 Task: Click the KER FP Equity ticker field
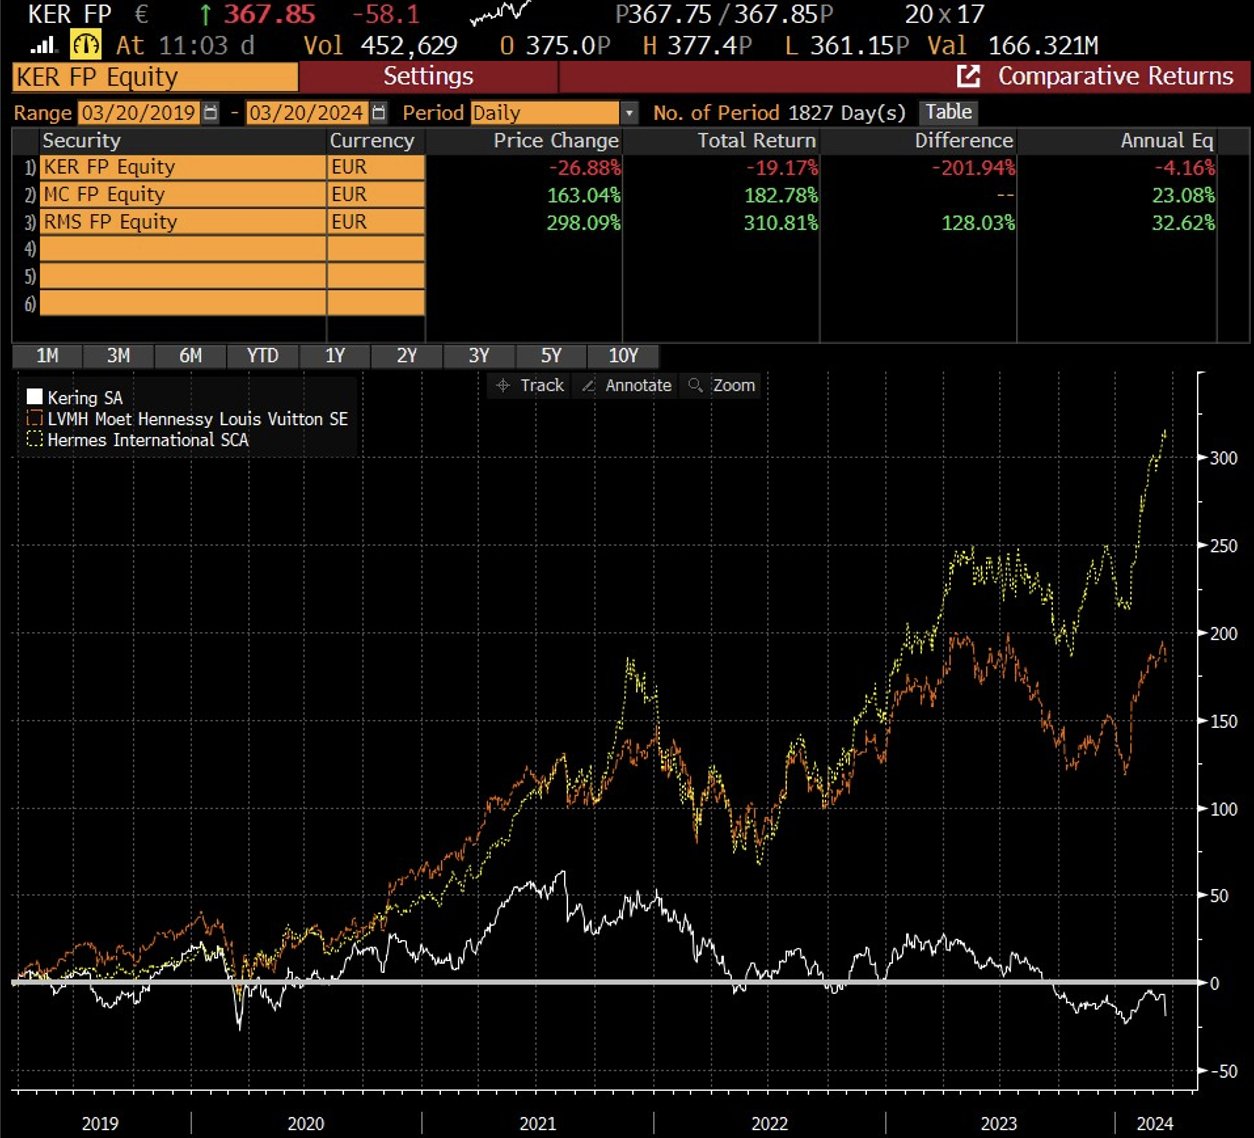[155, 77]
